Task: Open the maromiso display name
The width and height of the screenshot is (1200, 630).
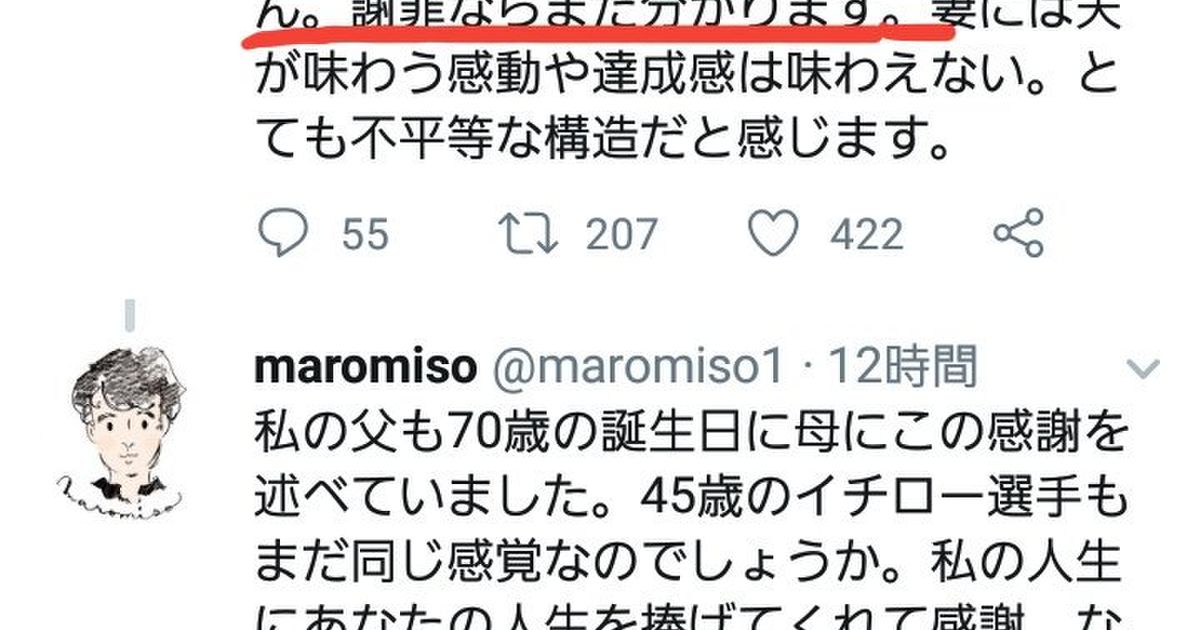Action: (365, 369)
